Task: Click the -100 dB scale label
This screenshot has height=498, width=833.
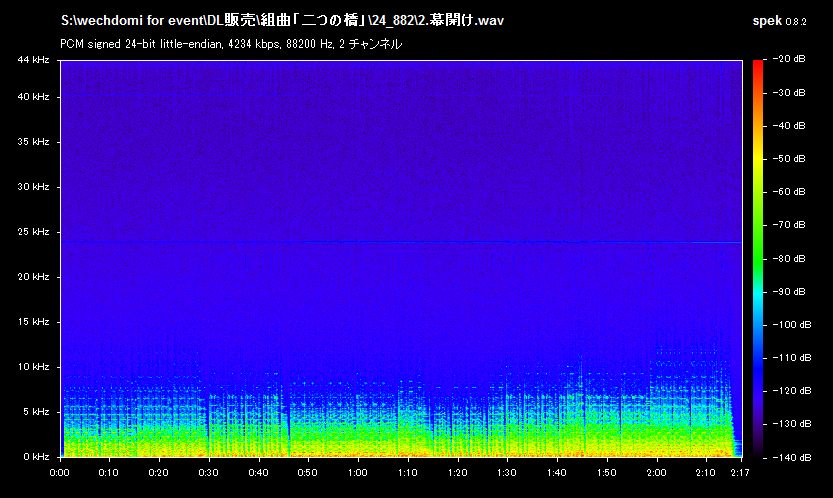Action: [791, 325]
